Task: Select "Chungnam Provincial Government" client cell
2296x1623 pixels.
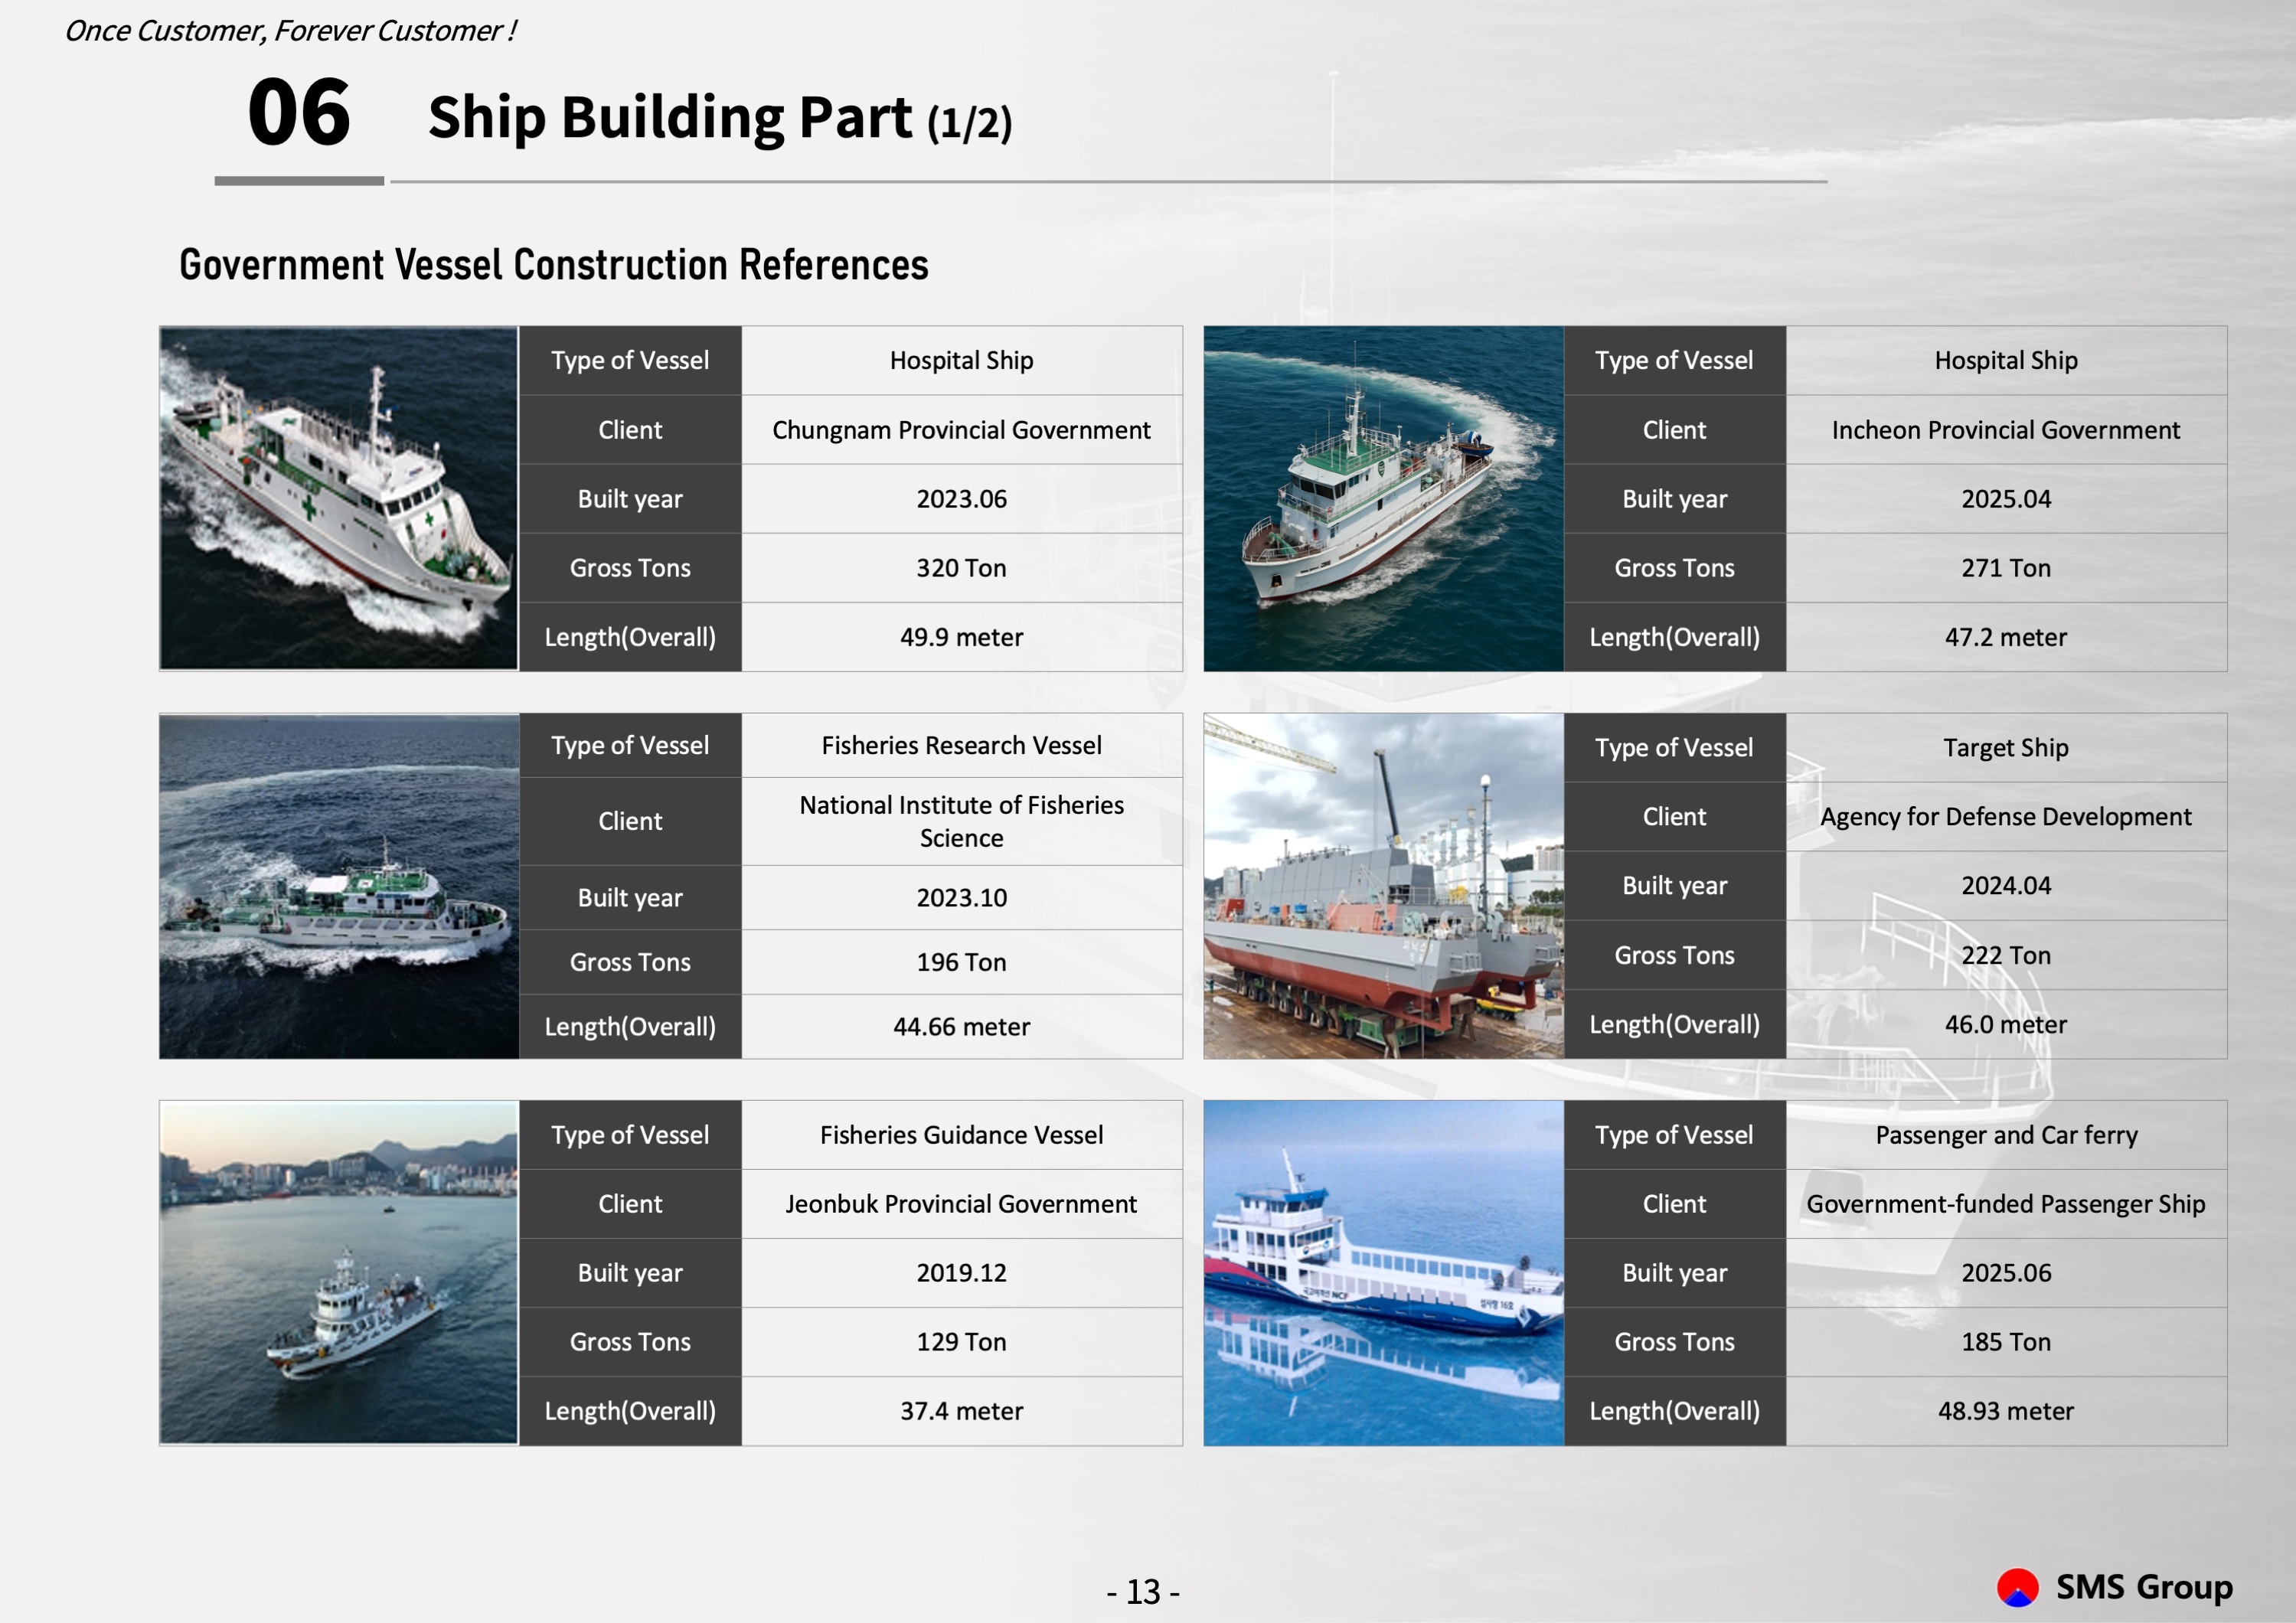Action: [962, 430]
